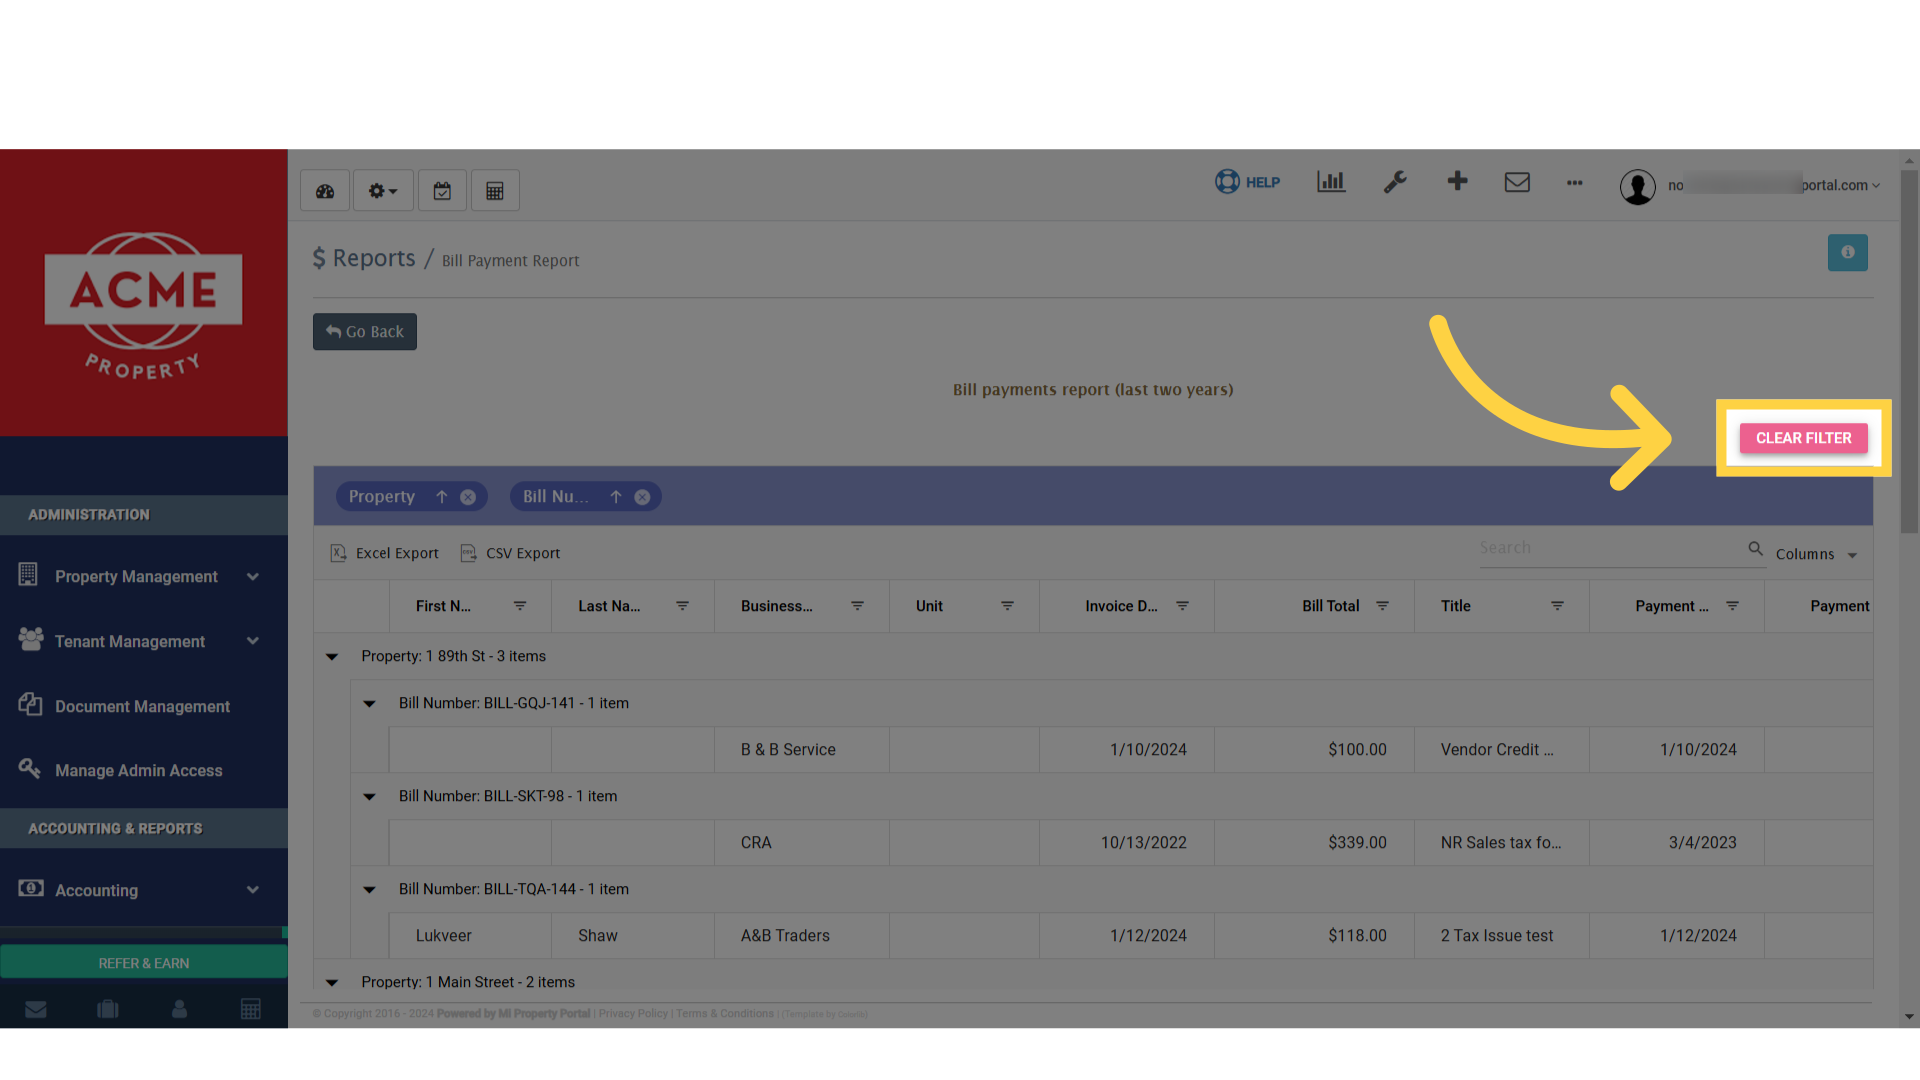Open the calendar toolbar icon
Image resolution: width=1920 pixels, height=1080 pixels.
pos(442,191)
